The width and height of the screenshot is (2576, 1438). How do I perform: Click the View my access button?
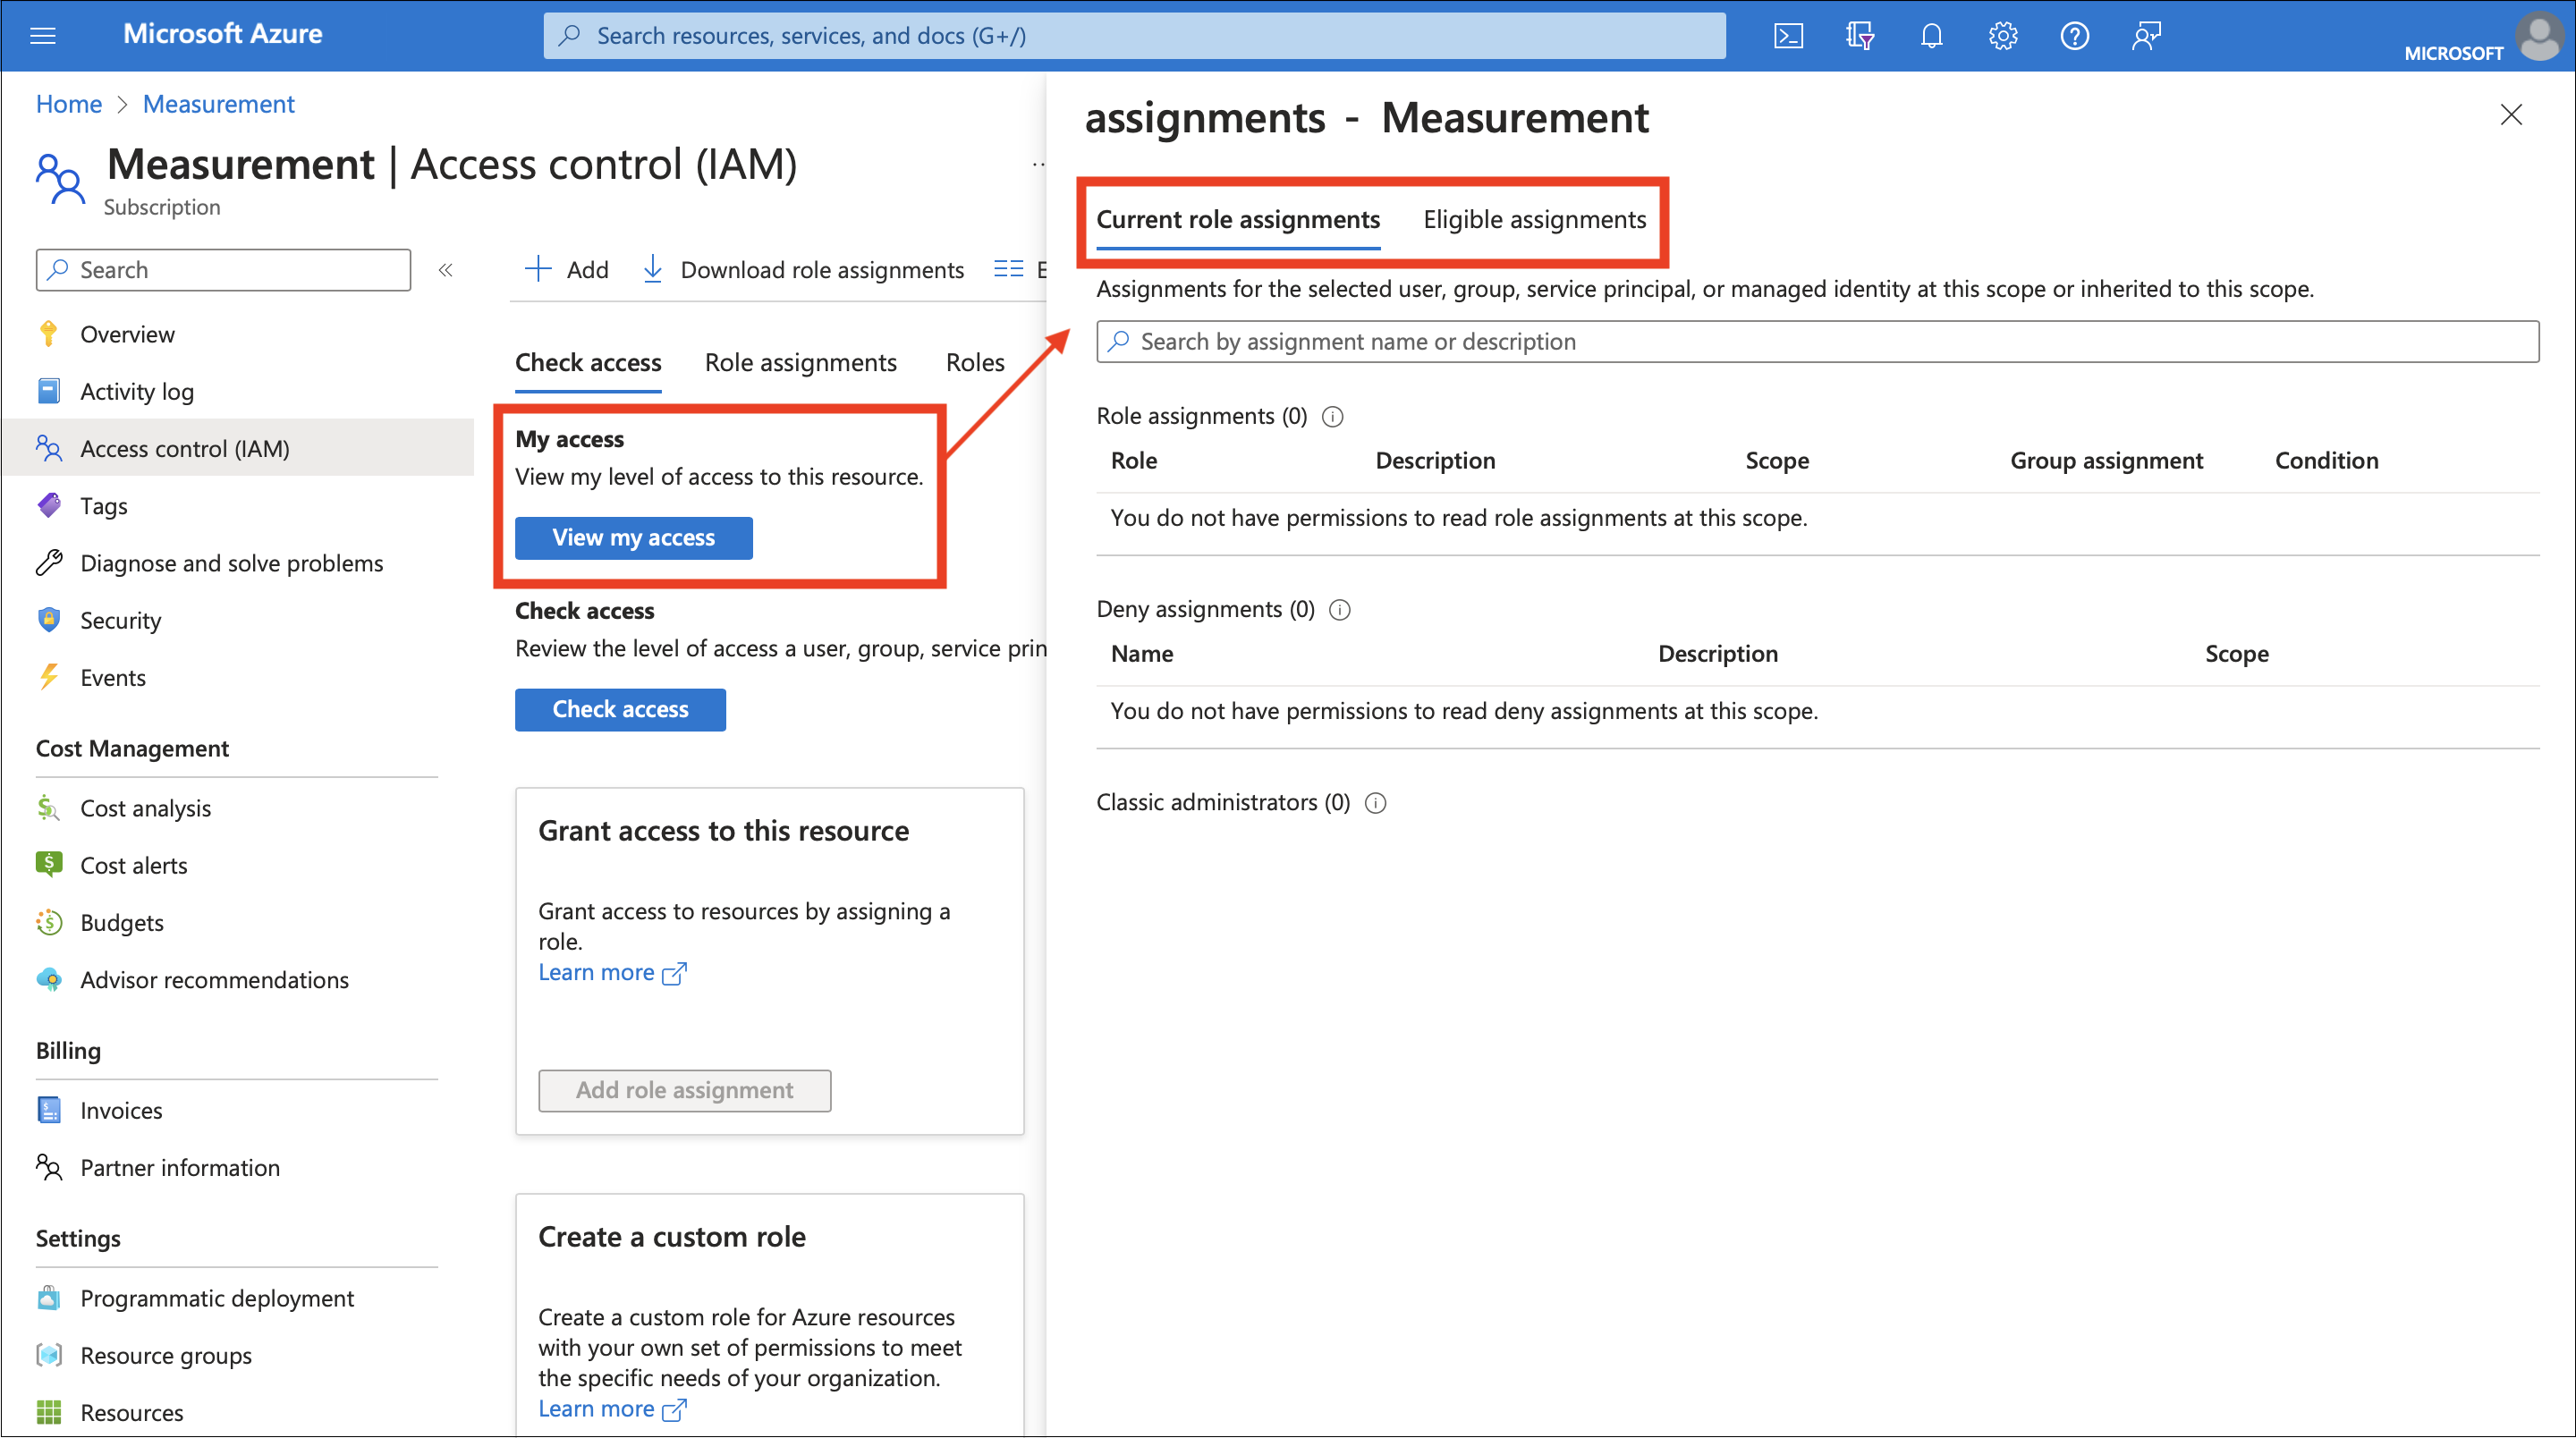click(631, 536)
